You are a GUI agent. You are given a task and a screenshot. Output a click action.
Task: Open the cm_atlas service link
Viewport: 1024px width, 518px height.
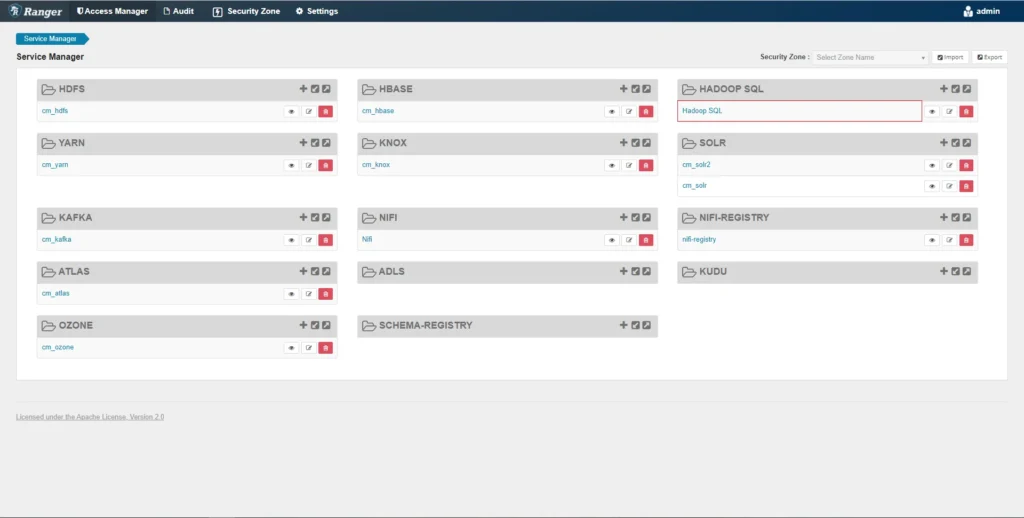pyautogui.click(x=56, y=293)
